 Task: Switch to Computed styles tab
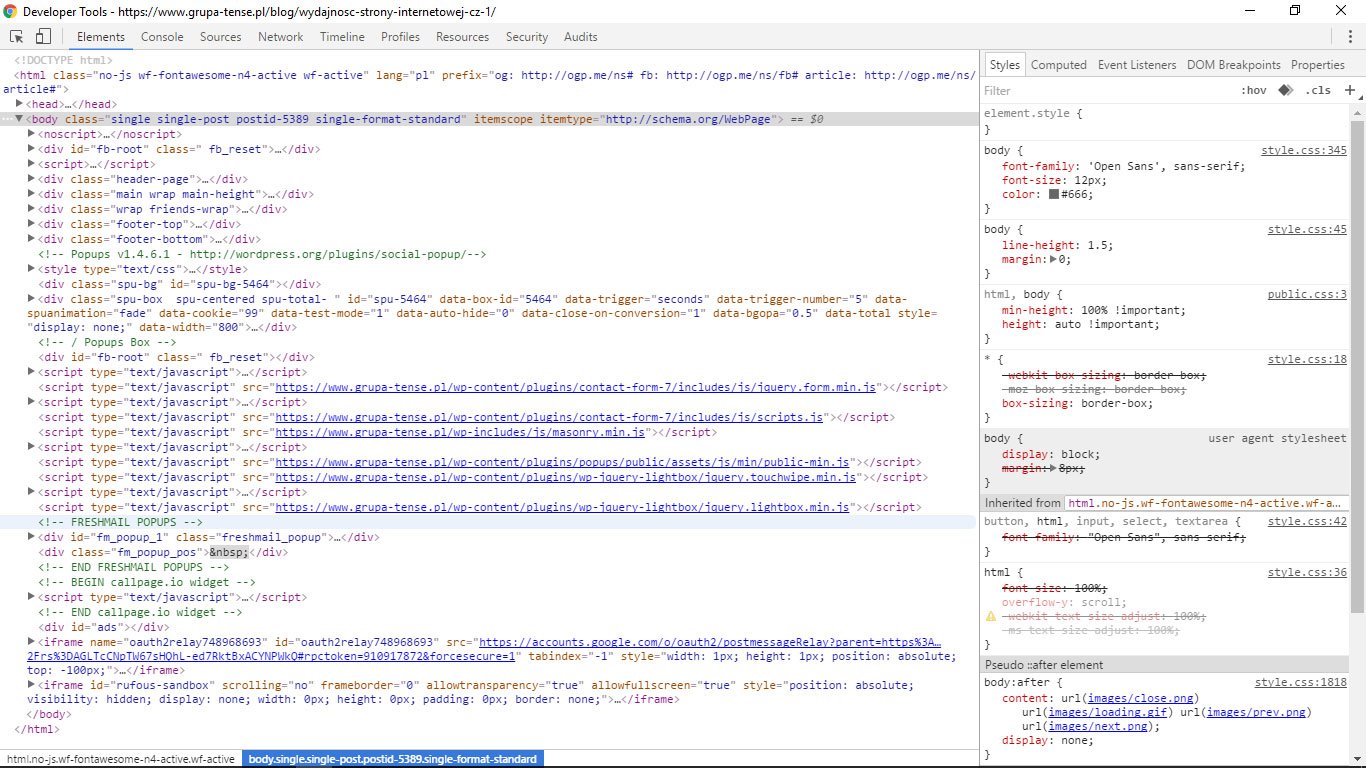1058,65
